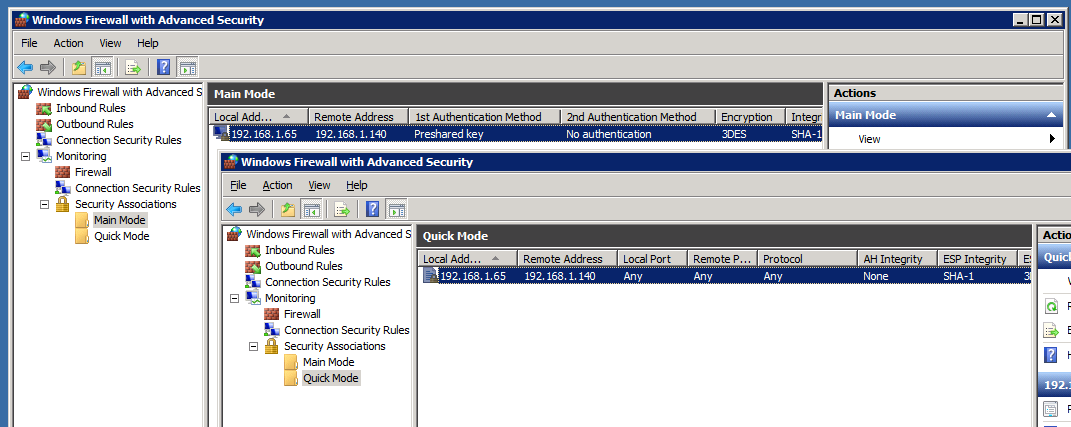
Task: Click Forward arrow in back window toolbar
Action: pyautogui.click(x=48, y=67)
